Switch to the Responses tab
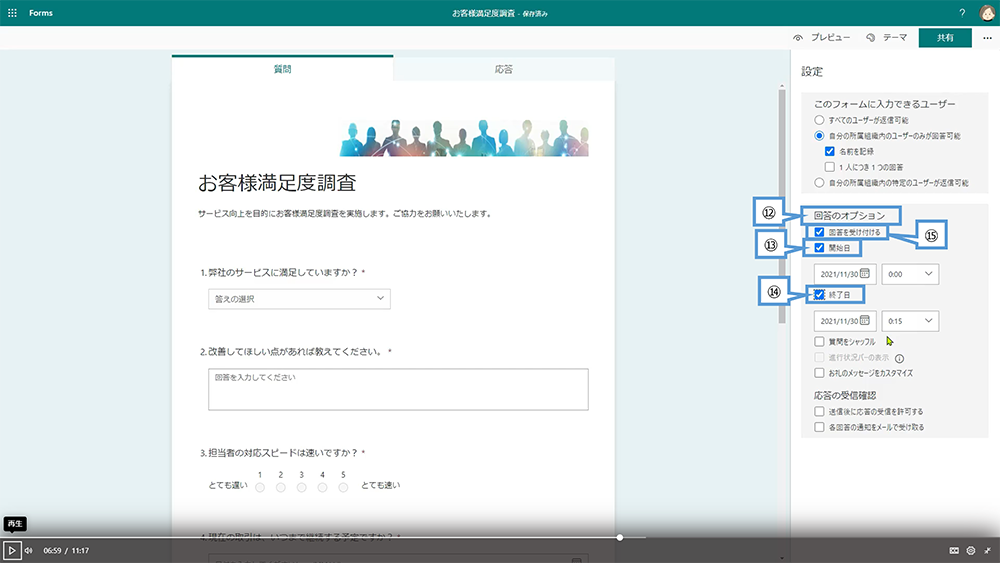This screenshot has height=563, width=1000. 504,69
